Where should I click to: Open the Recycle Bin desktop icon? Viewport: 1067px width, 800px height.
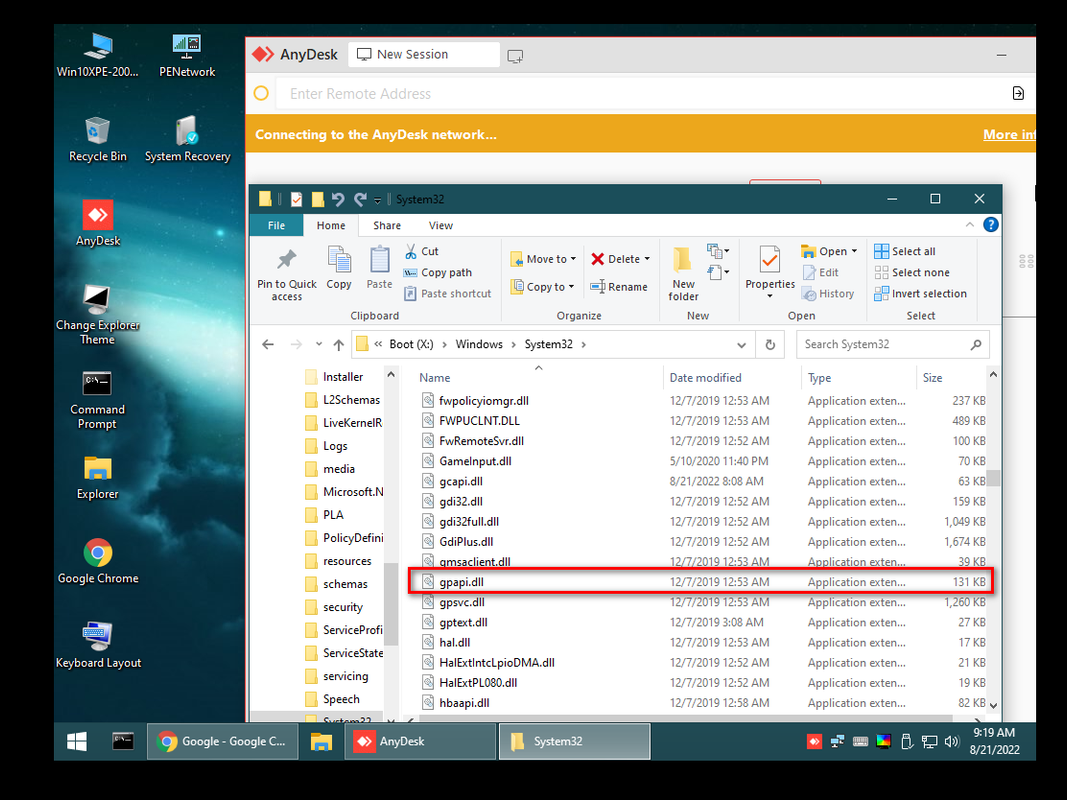coord(97,139)
